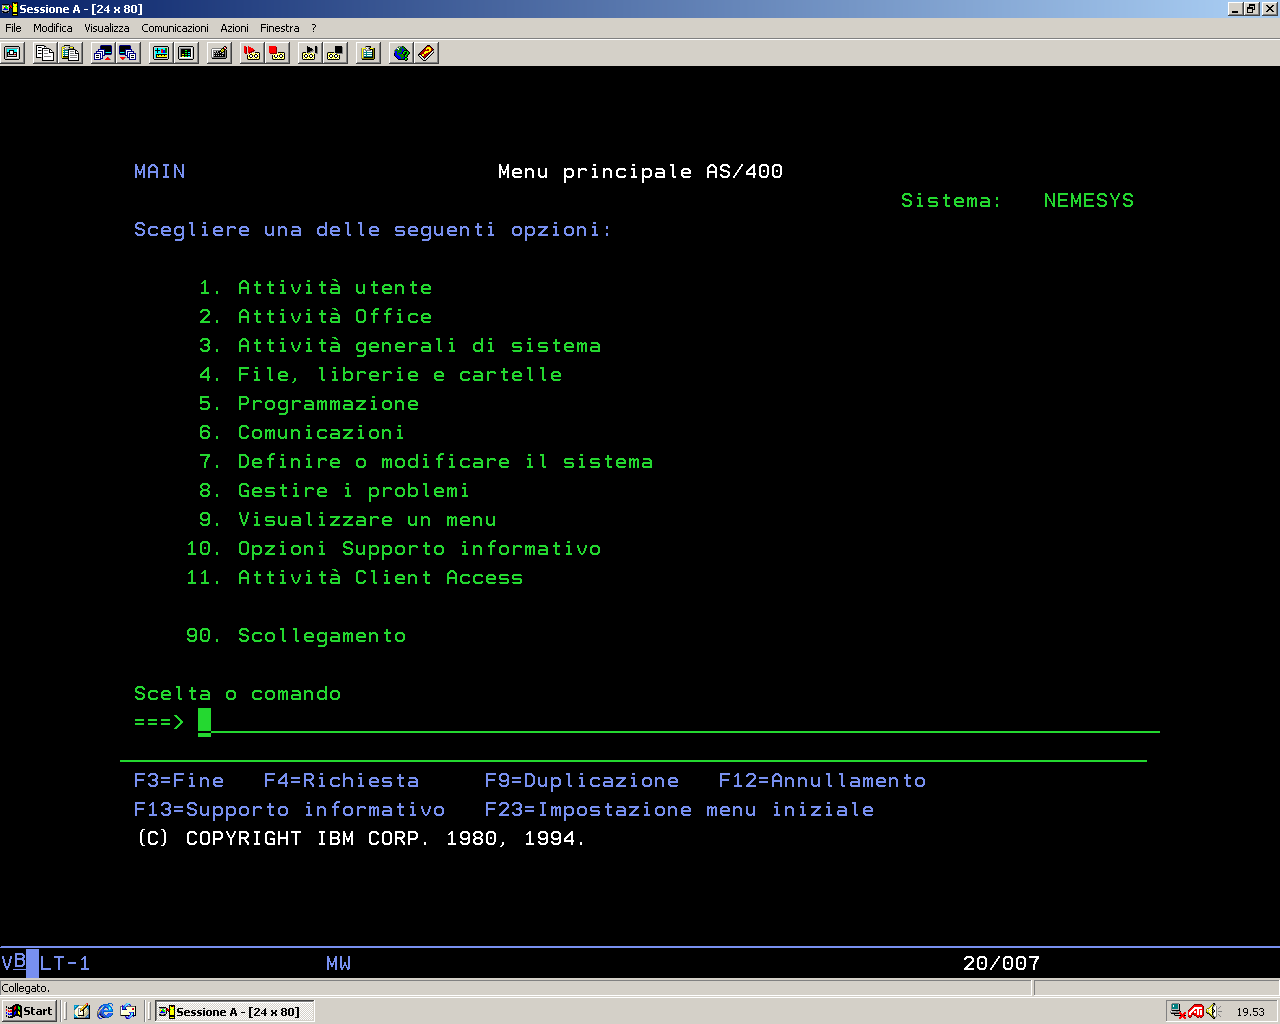
Task: Click the session icon in title bar
Action: 10,9
